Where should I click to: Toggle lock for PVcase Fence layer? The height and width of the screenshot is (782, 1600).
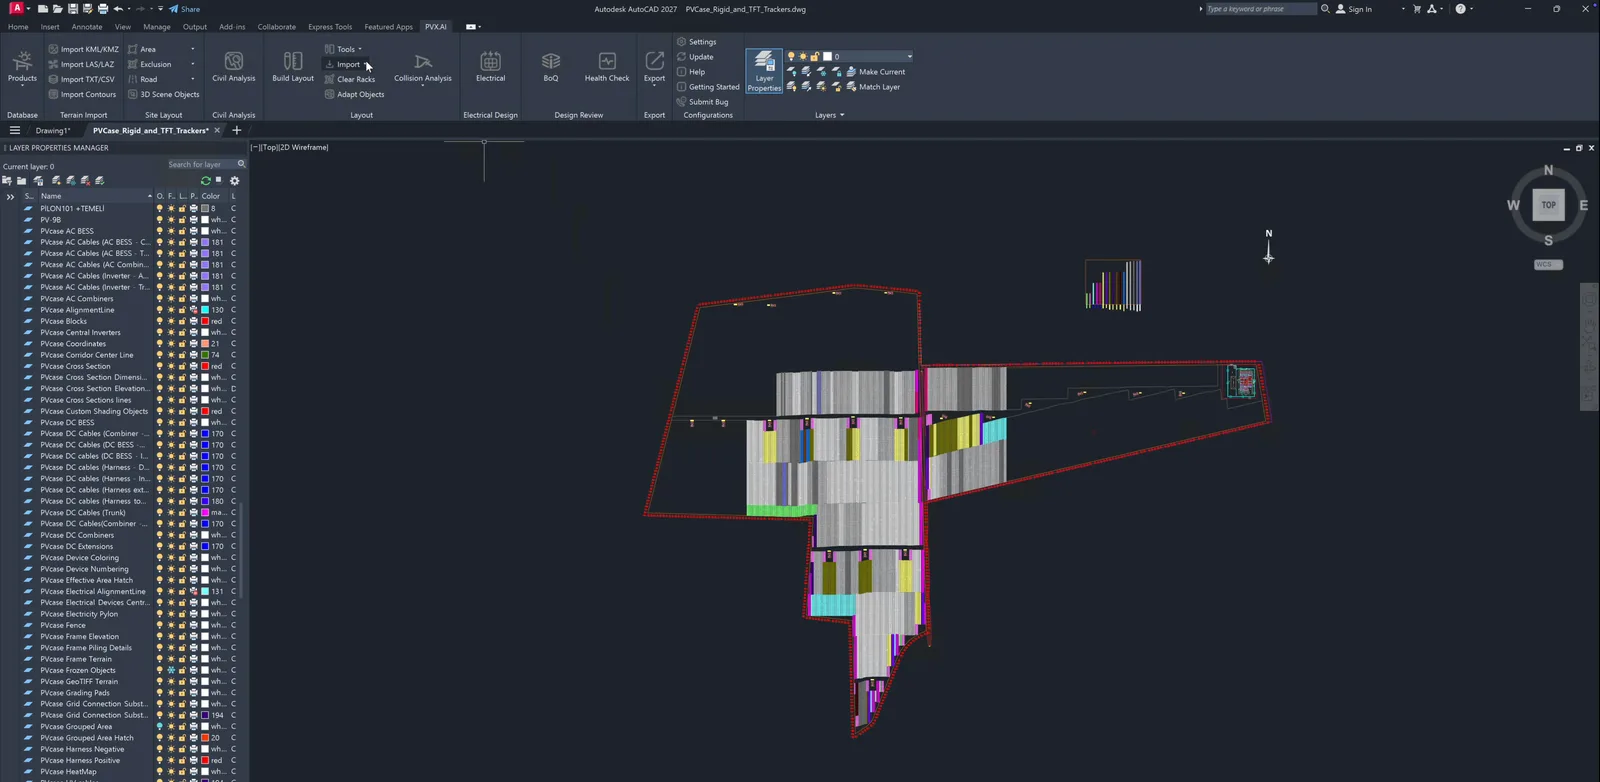tap(182, 625)
